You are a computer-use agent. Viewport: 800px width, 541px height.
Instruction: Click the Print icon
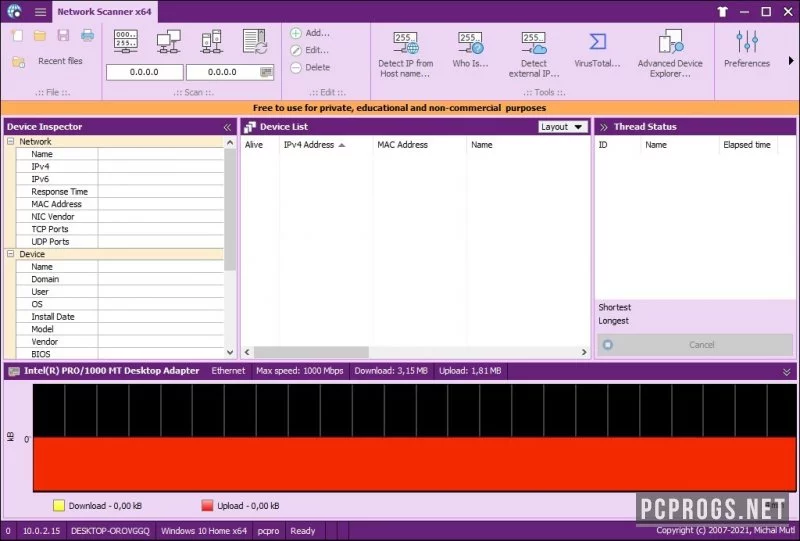(x=87, y=35)
